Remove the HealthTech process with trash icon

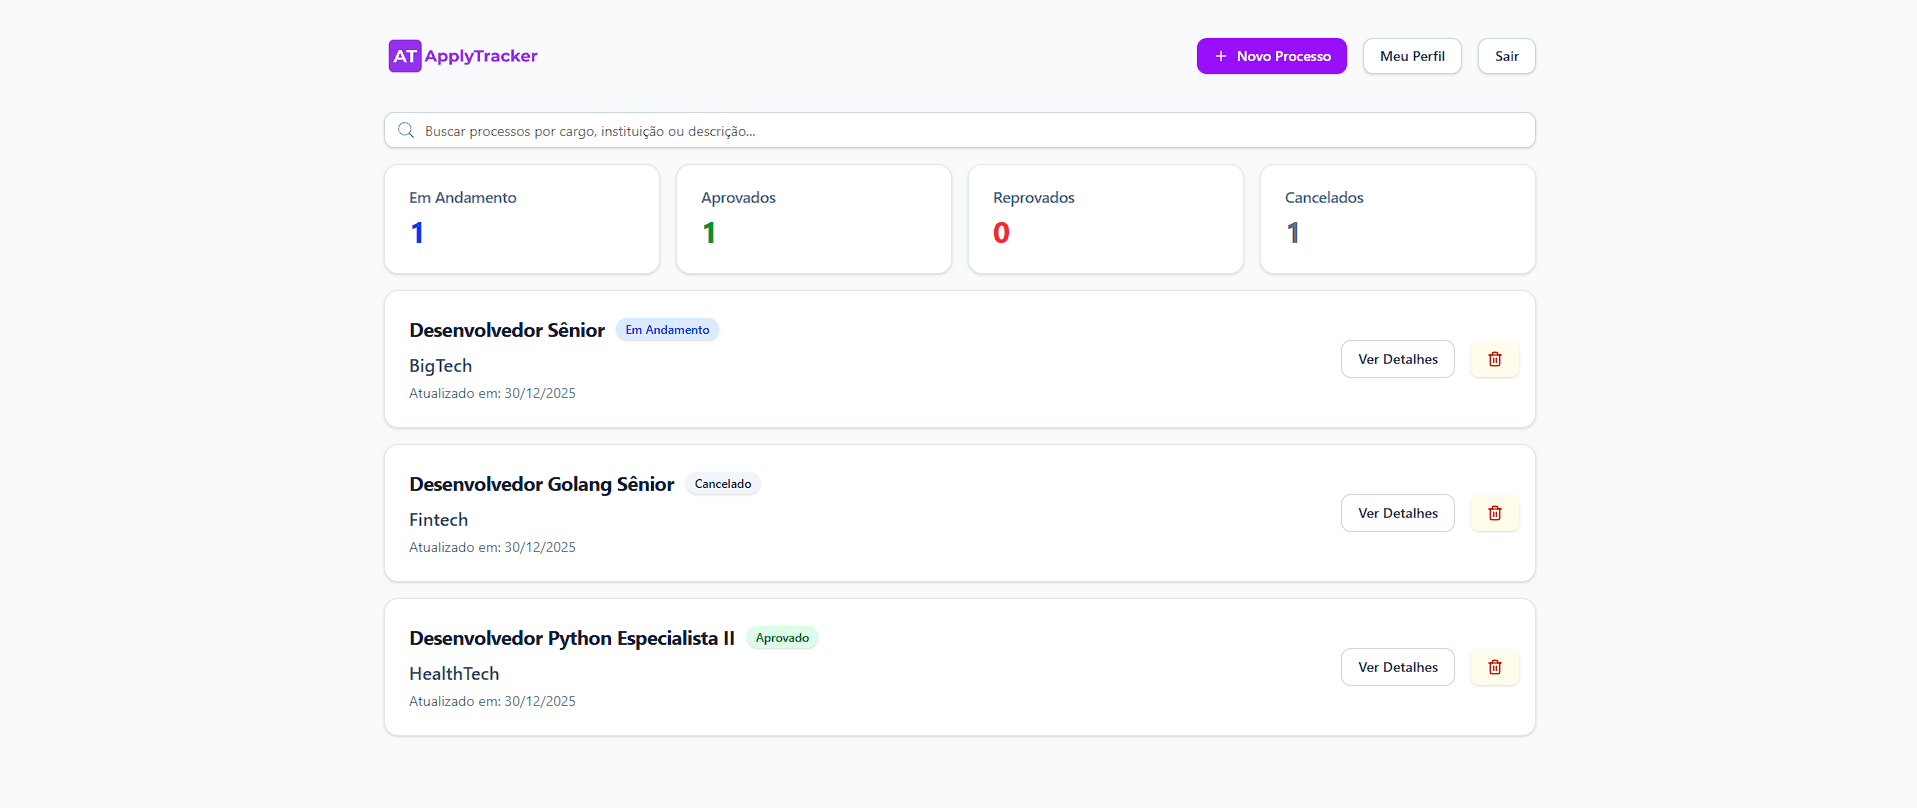click(1494, 667)
